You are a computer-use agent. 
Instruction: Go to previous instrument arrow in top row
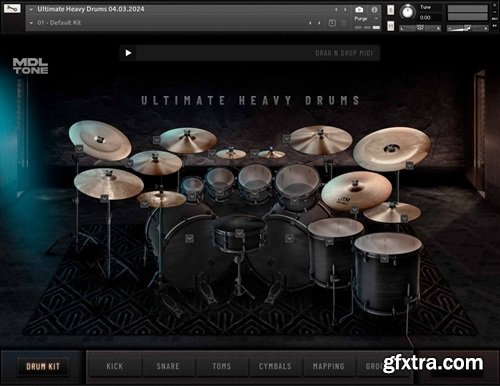(x=336, y=10)
